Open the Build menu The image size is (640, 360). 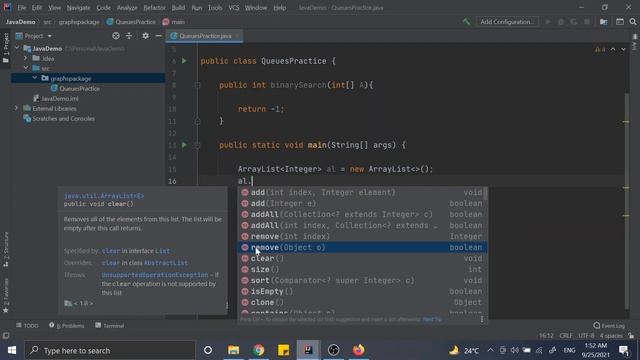click(x=178, y=7)
